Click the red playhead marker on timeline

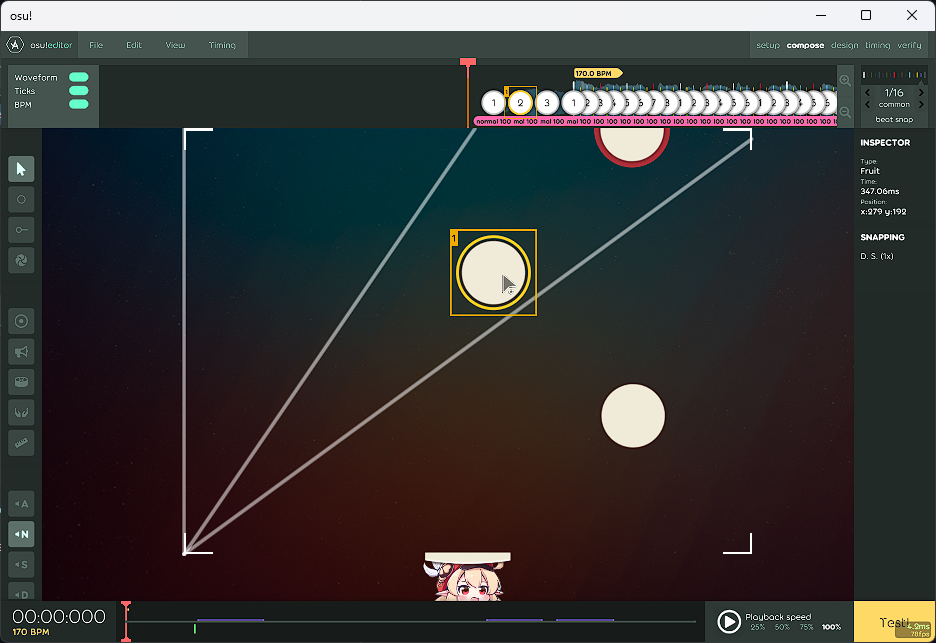(468, 62)
